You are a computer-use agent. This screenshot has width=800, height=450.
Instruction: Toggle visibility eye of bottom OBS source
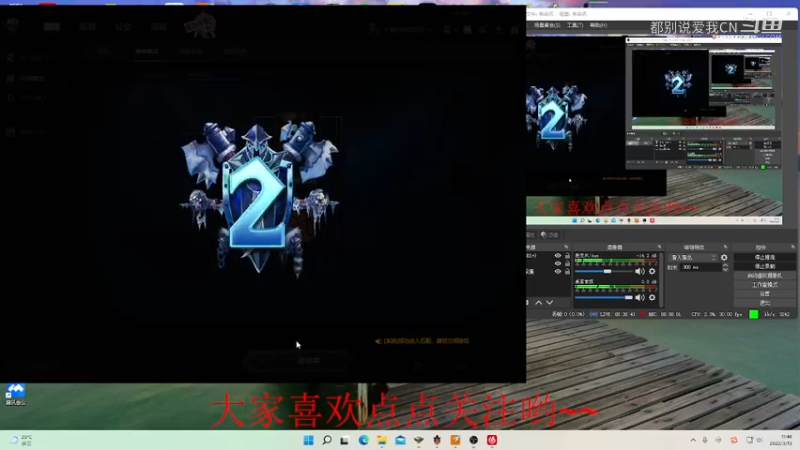click(558, 271)
